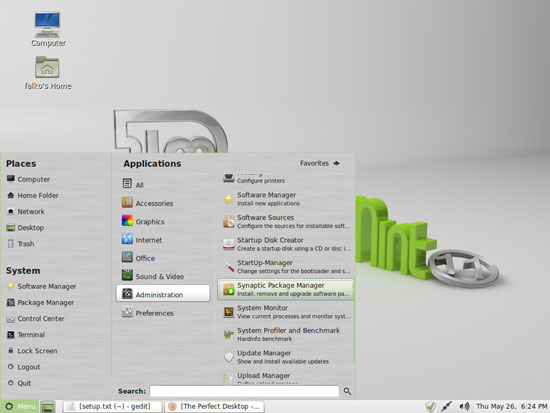Switch to The Perfect Desktop browser window

[x=214, y=406]
